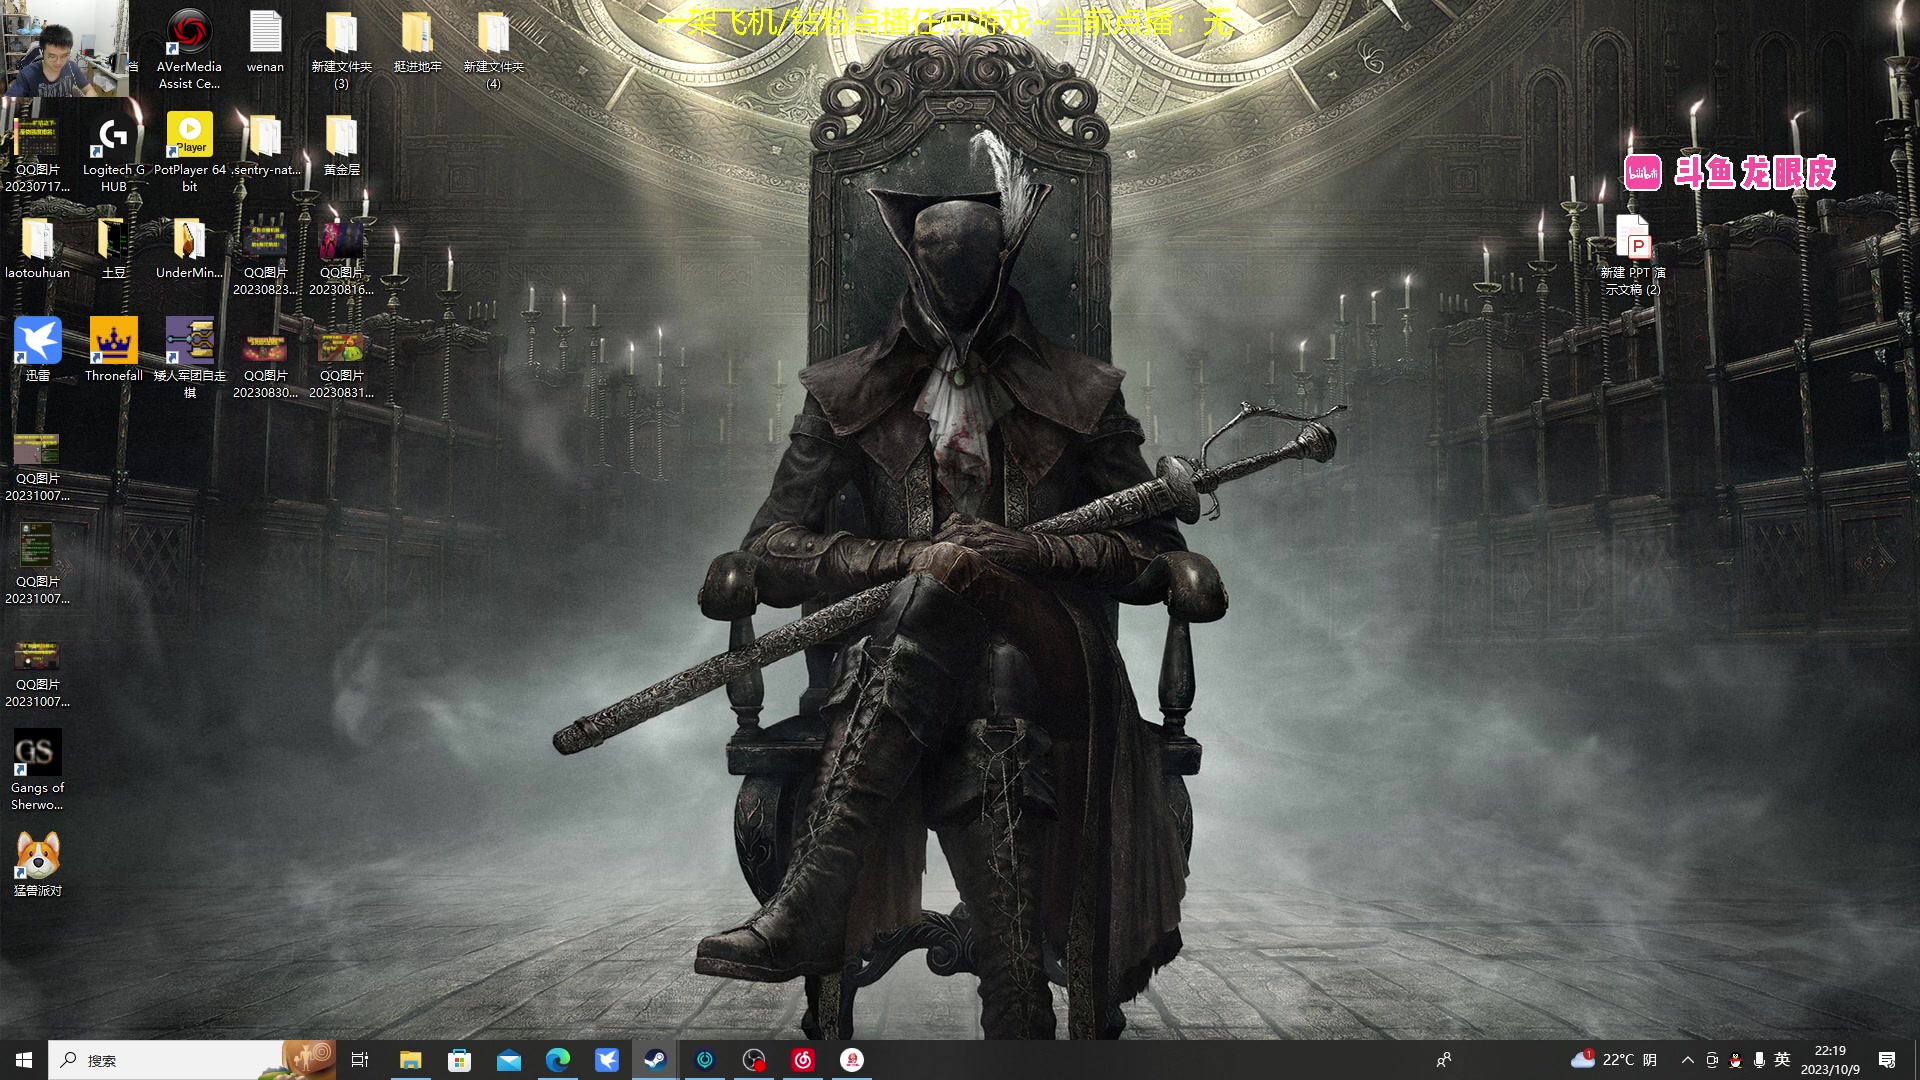
Task: Open the People icon in the taskbar
Action: point(1444,1060)
